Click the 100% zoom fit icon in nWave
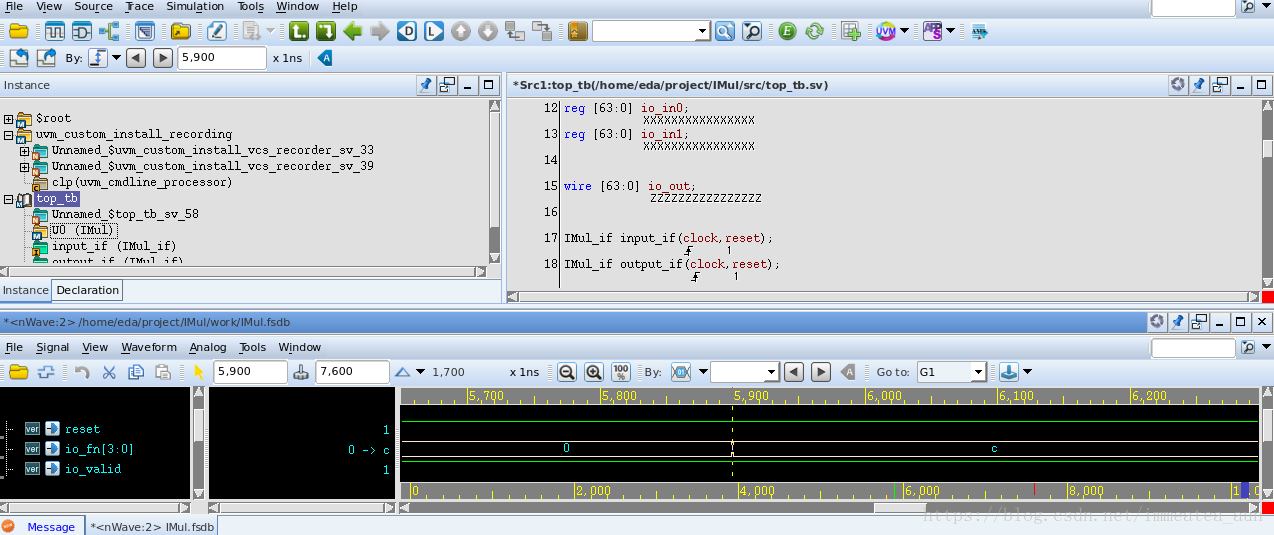The image size is (1274, 535). coord(620,372)
